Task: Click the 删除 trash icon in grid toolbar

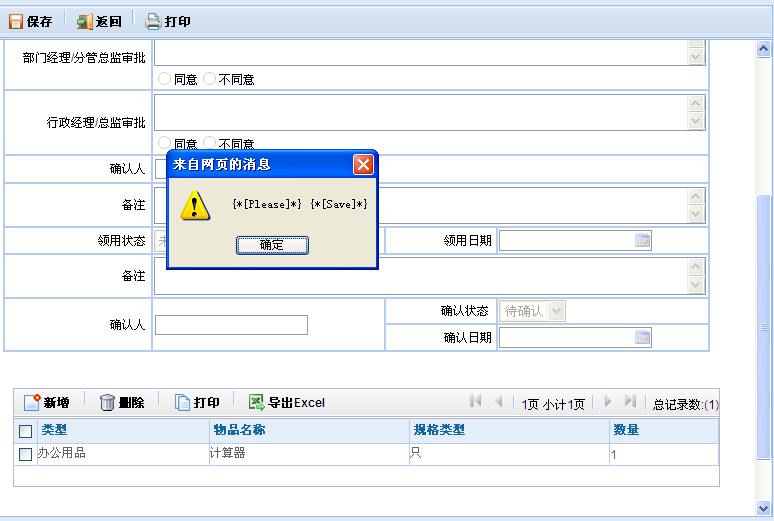Action: [x=107, y=402]
